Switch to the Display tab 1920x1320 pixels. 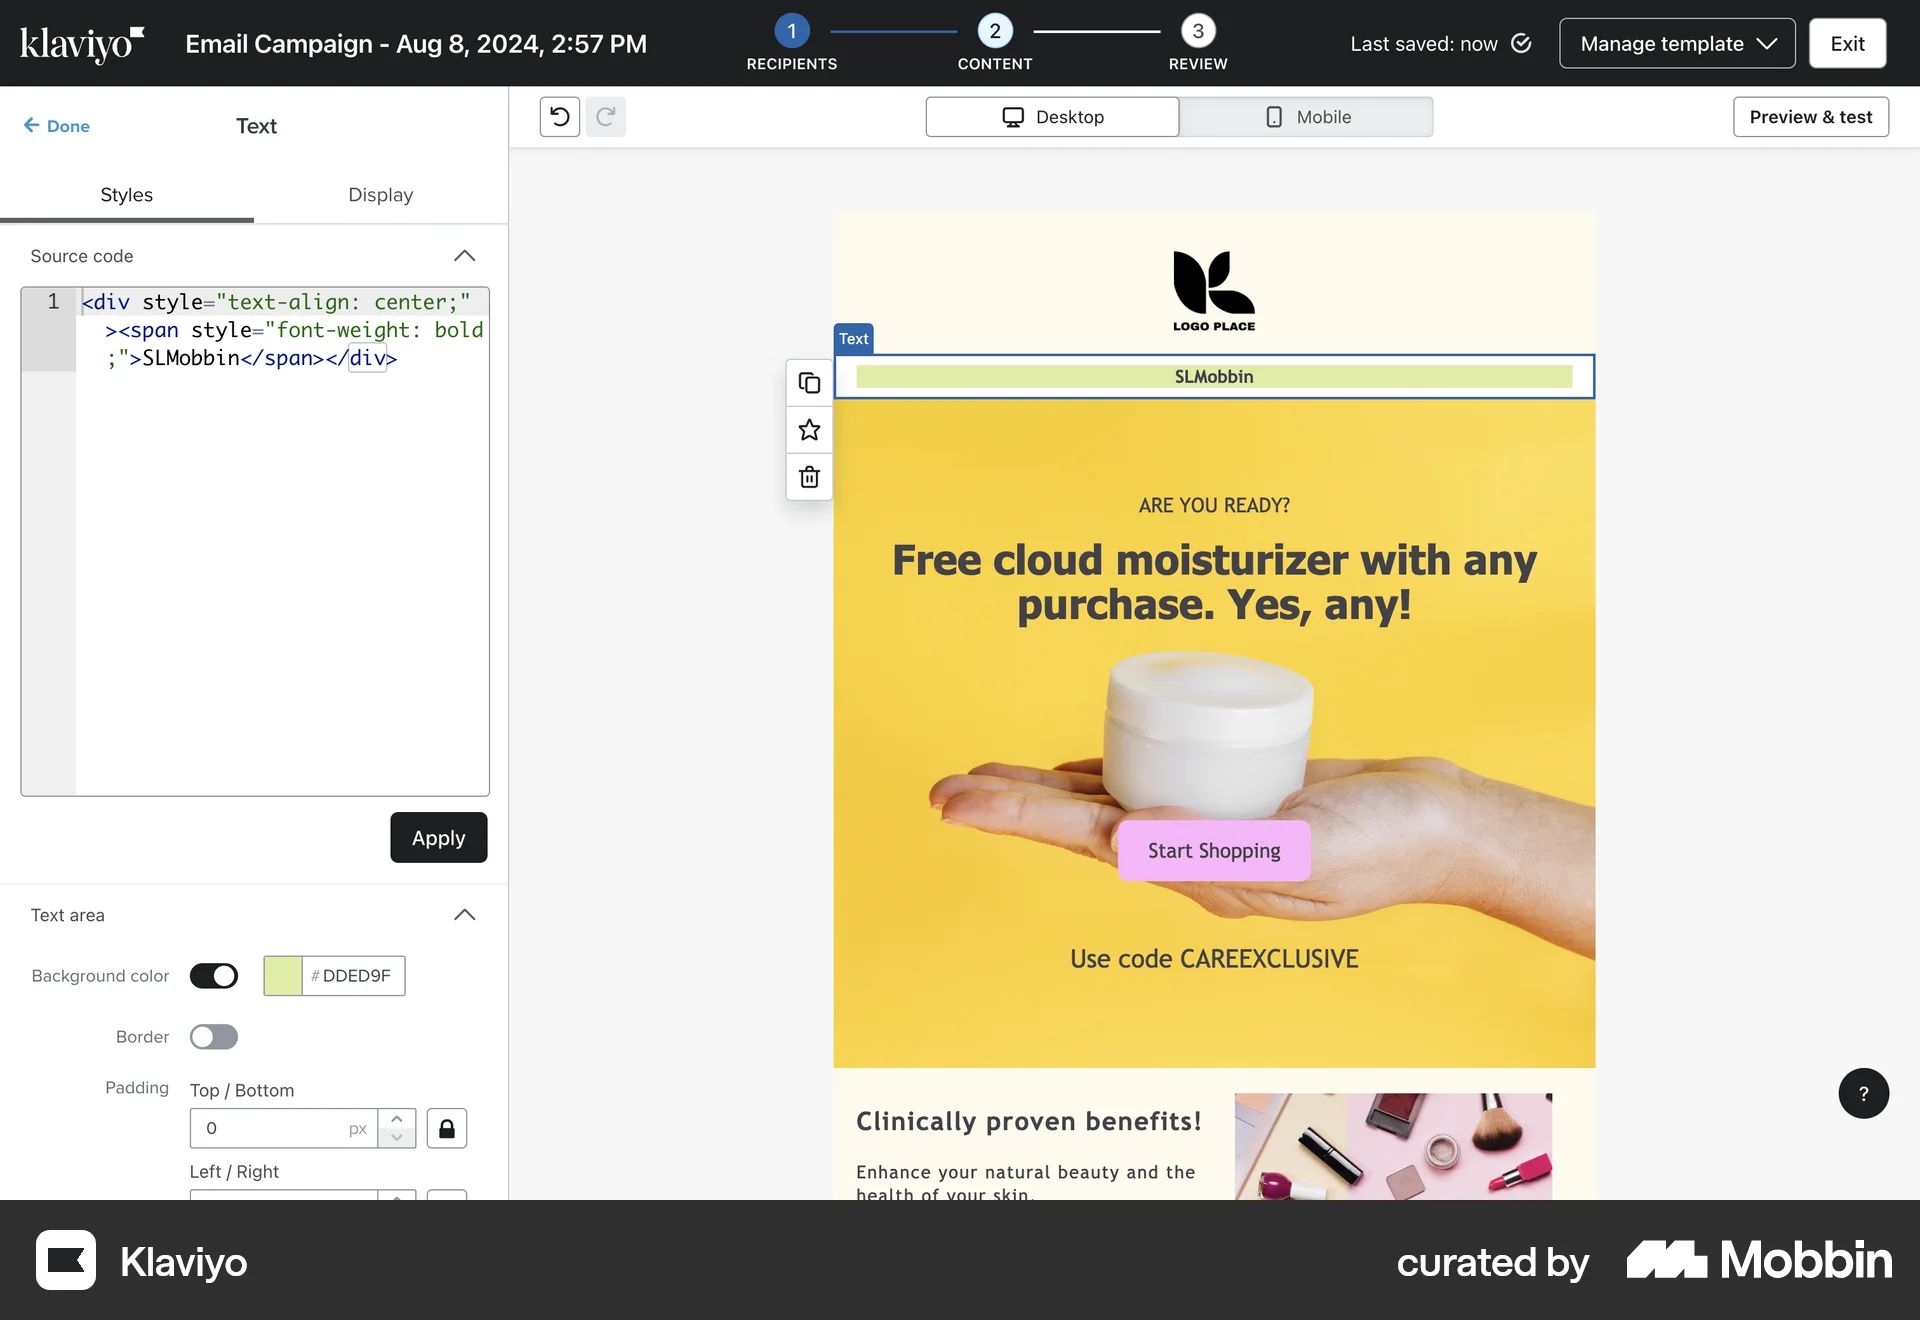pos(380,195)
